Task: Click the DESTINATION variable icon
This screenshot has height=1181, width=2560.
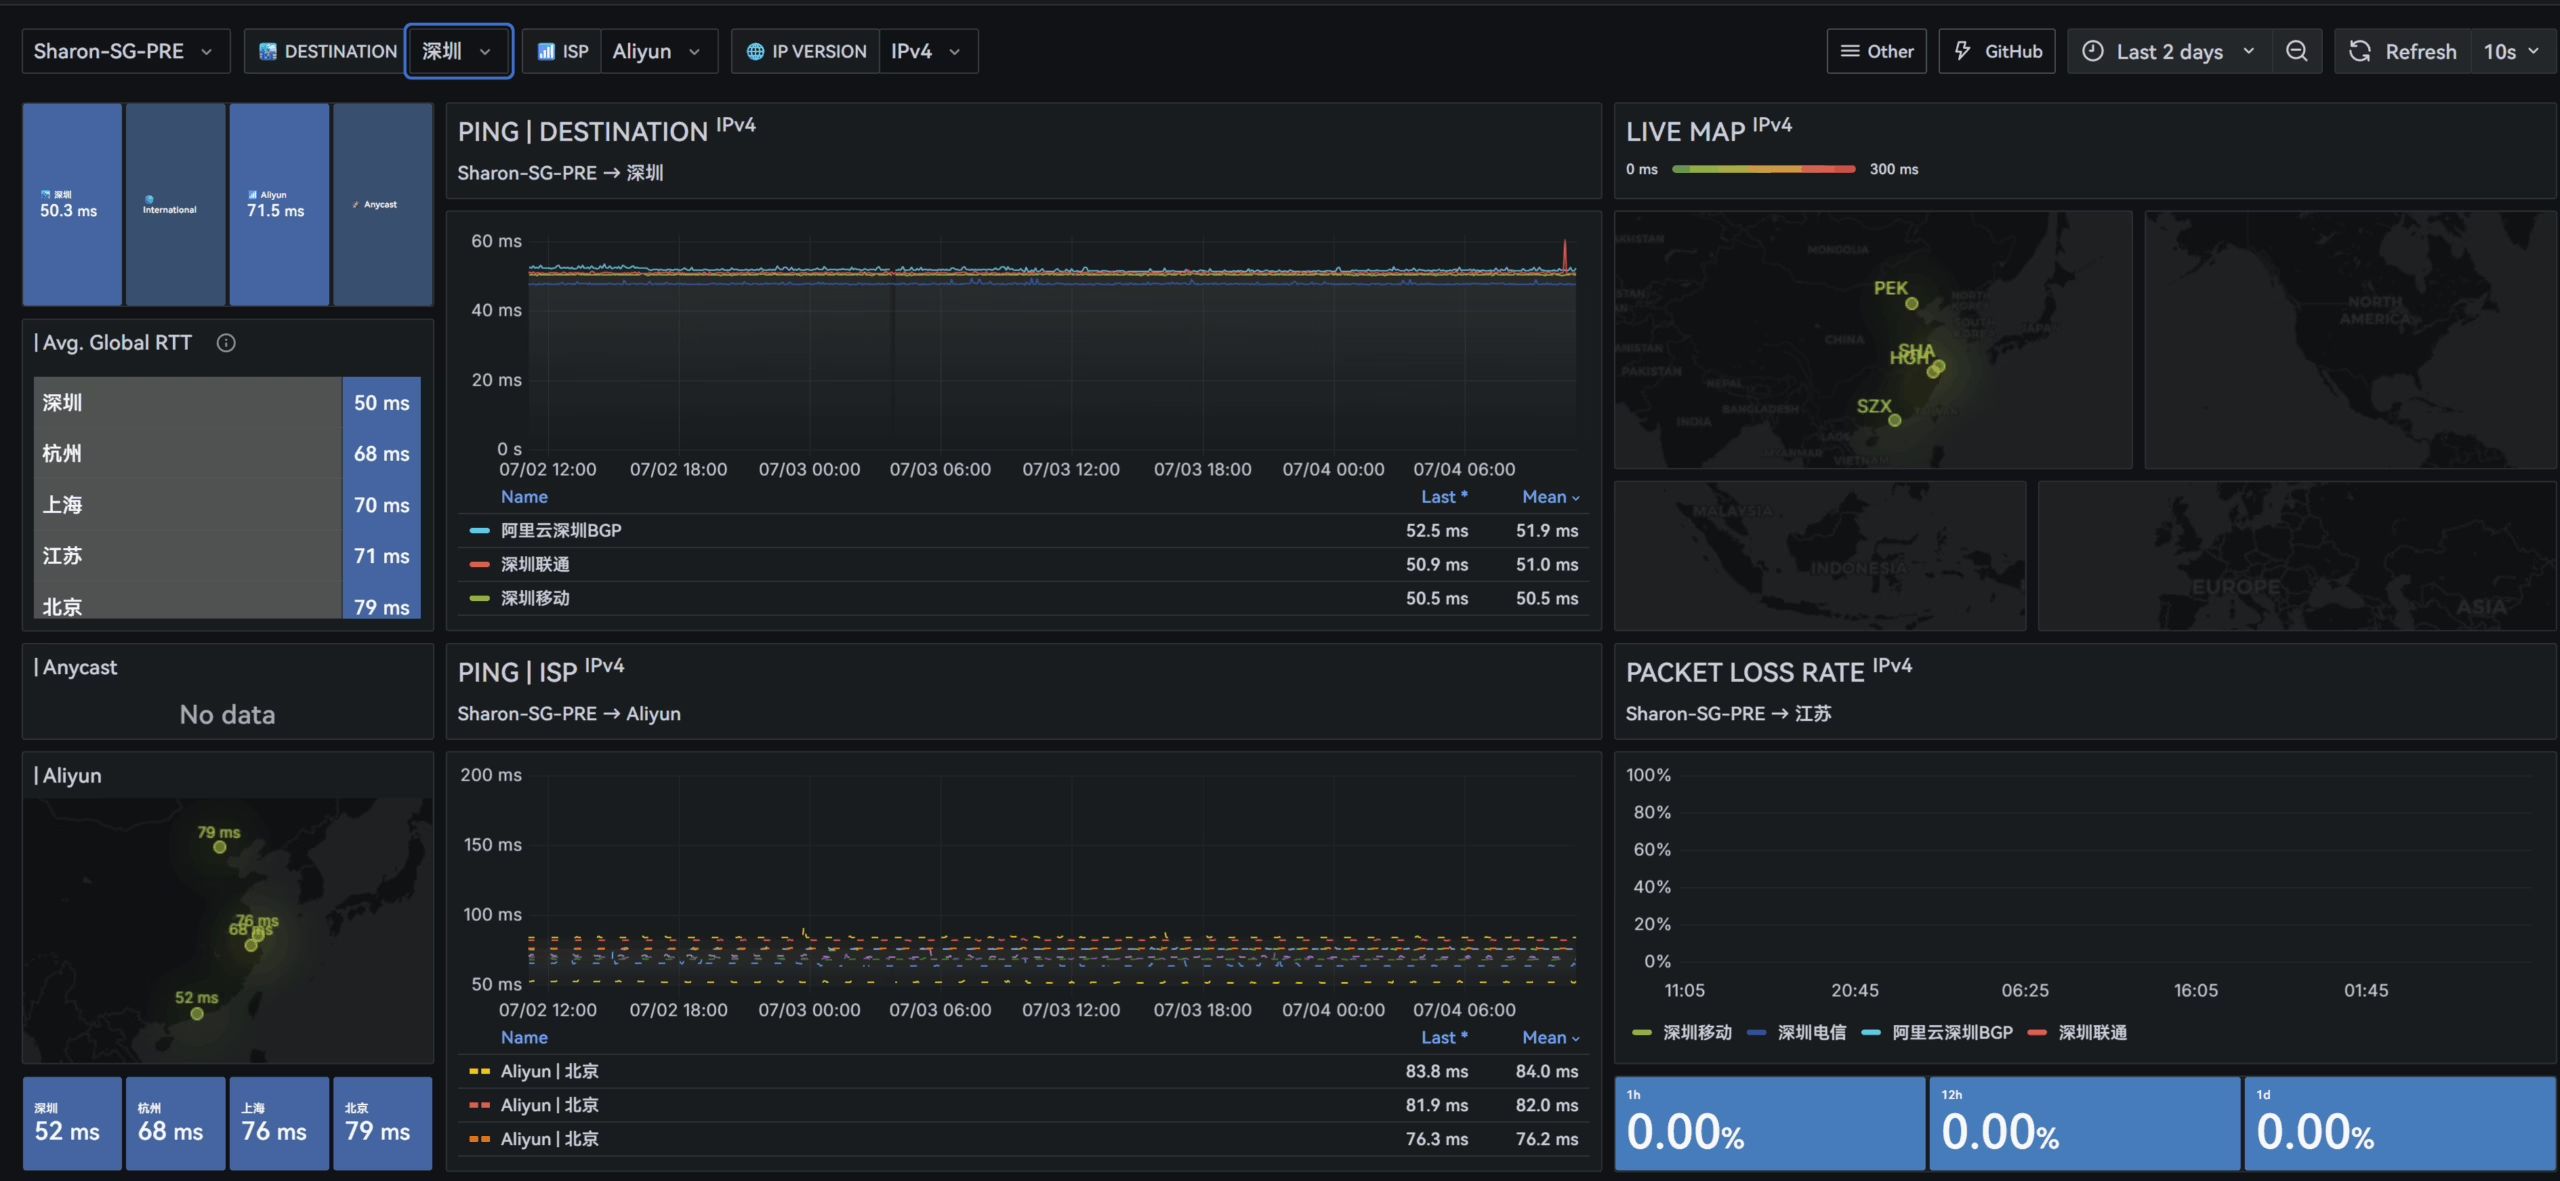Action: [267, 51]
